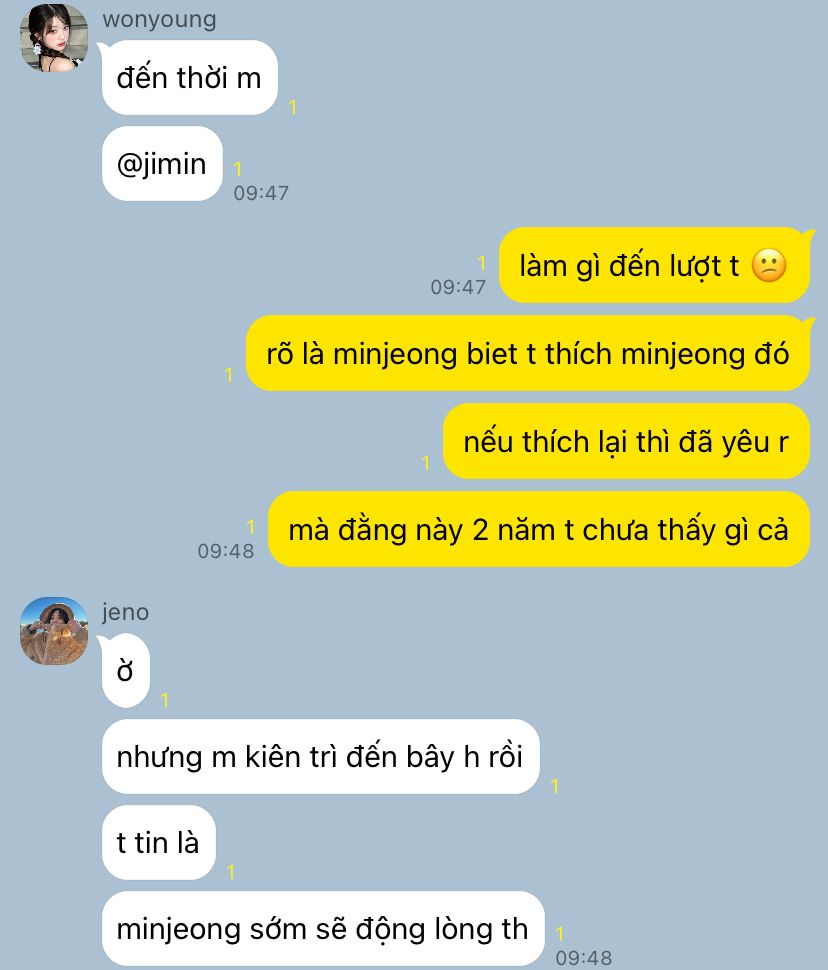
Task: Tap the wonyoung sender name
Action: point(159,19)
